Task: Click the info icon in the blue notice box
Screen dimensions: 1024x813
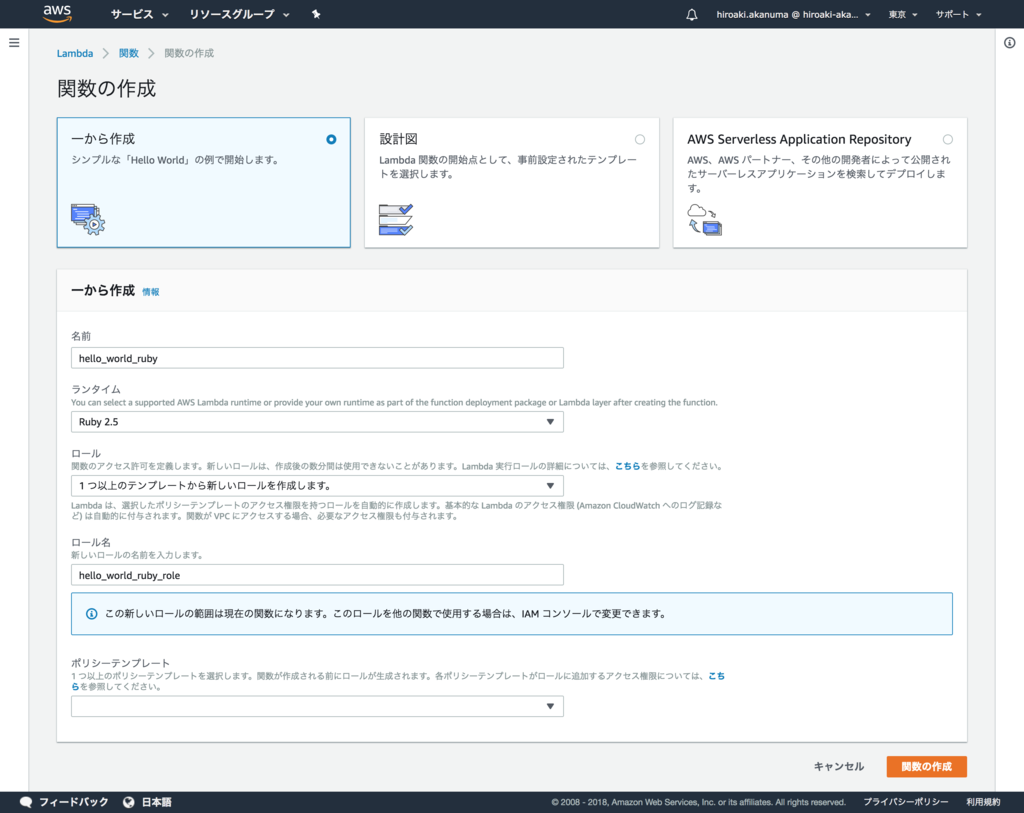Action: pyautogui.click(x=91, y=614)
